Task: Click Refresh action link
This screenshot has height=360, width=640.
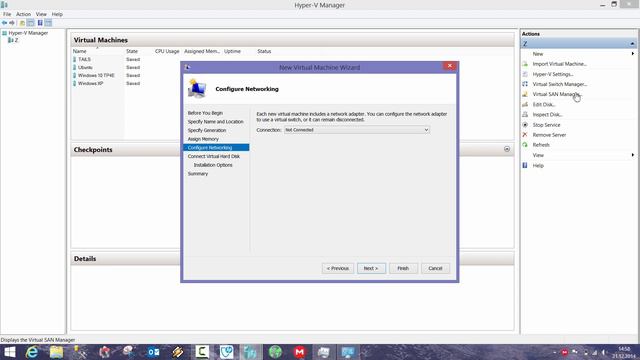Action: [x=541, y=145]
